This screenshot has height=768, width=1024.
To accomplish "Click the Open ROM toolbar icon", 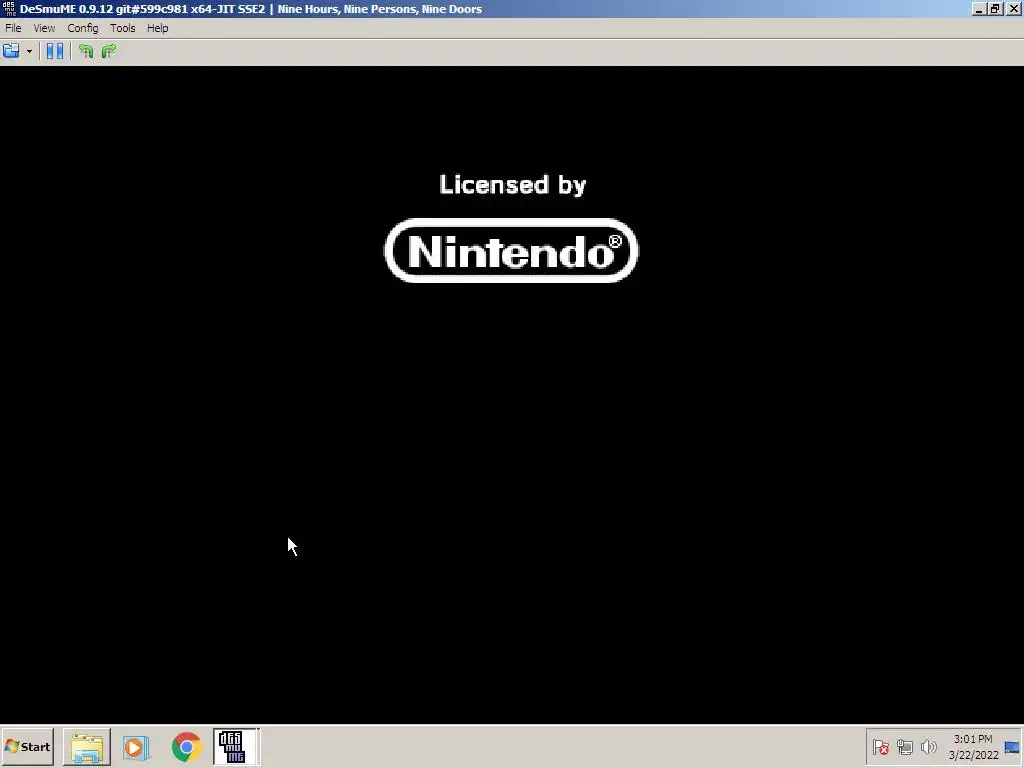I will pos(12,51).
